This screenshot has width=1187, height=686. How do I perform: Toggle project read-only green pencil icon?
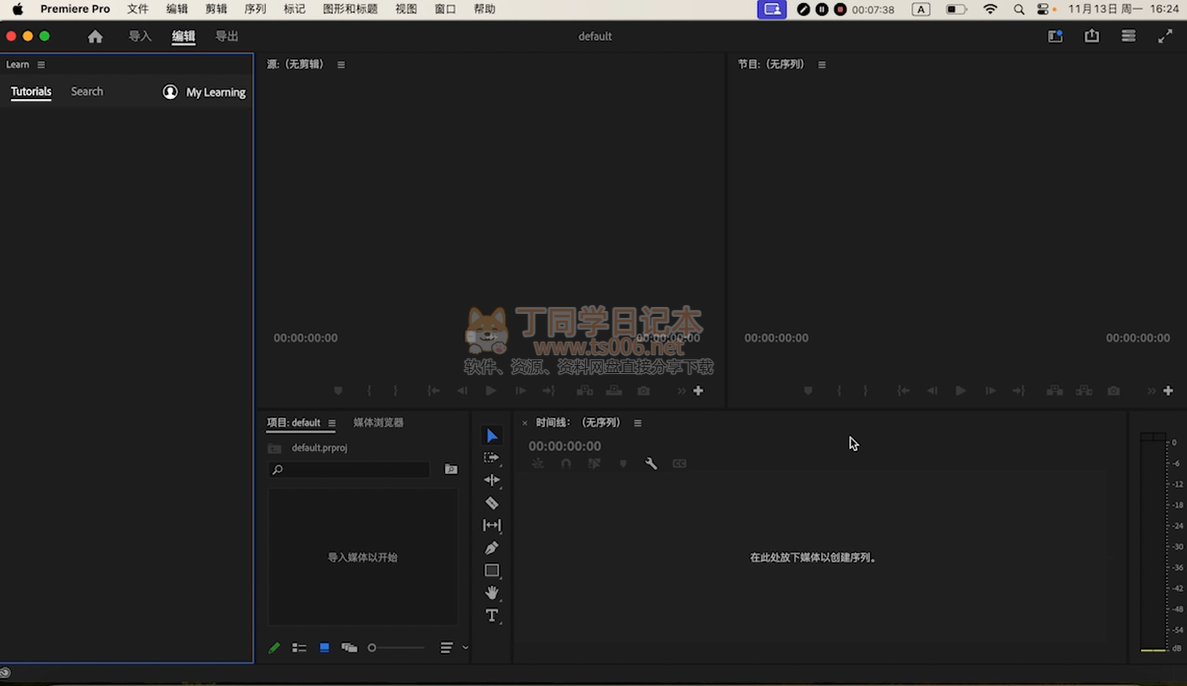click(274, 648)
